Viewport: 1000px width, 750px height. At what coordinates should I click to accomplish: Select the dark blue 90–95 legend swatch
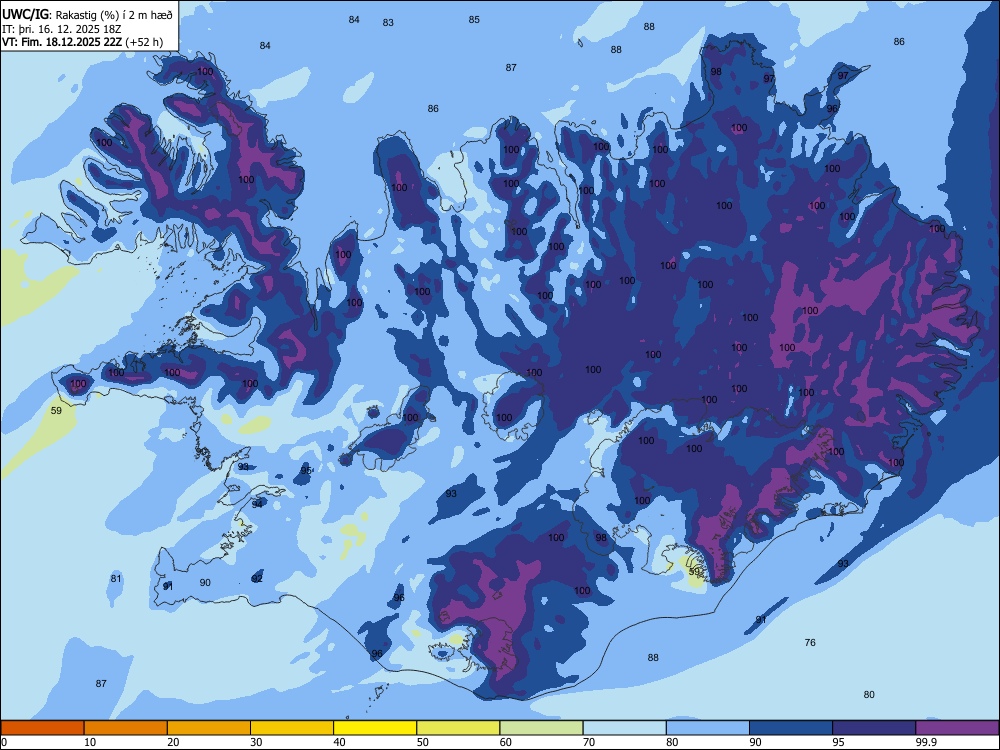coord(791,728)
